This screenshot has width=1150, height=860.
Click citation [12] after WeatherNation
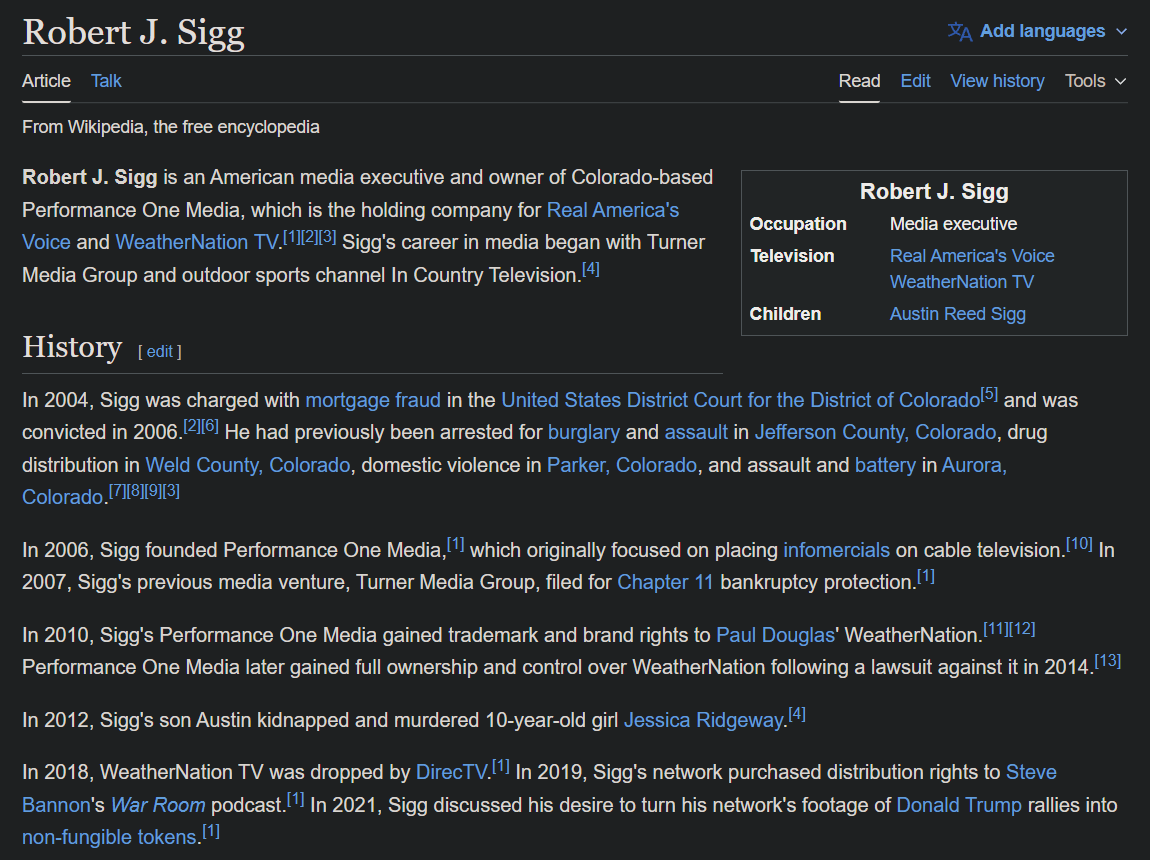click(1022, 628)
